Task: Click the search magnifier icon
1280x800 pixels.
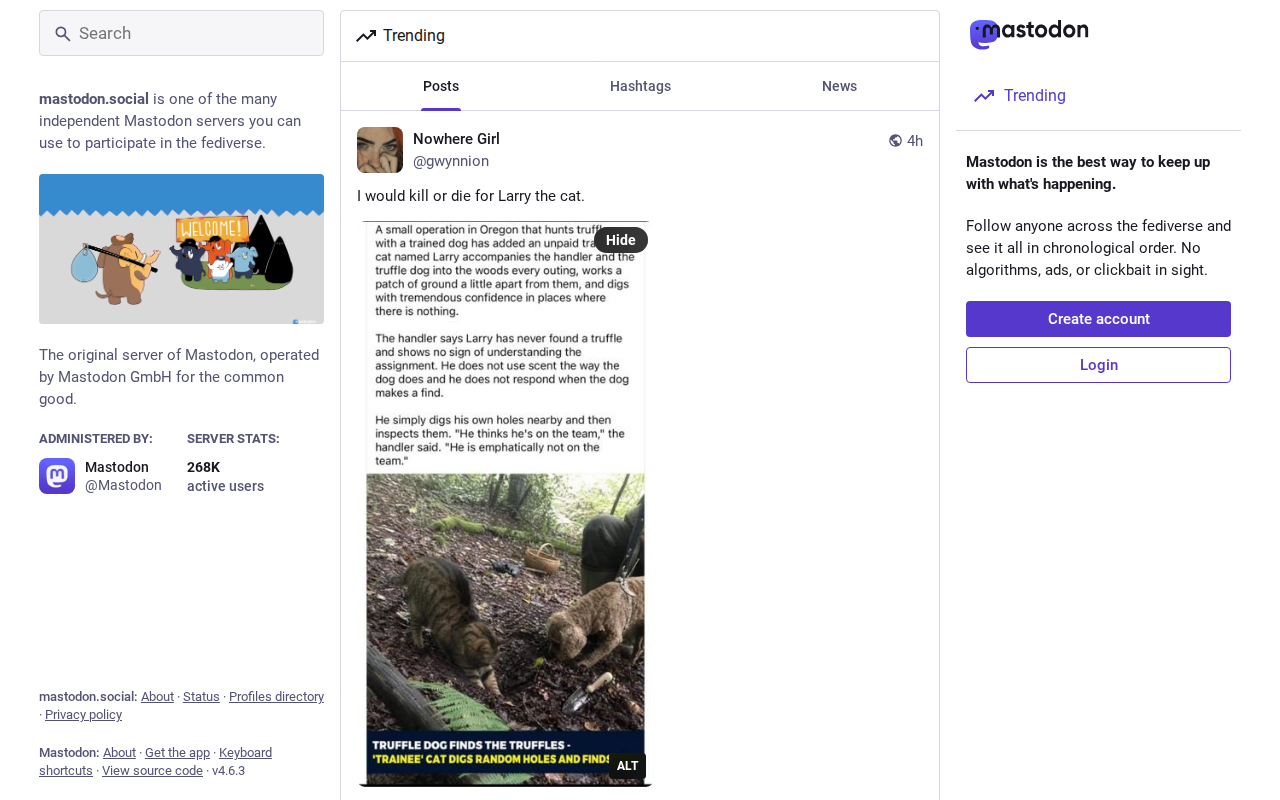Action: [x=63, y=34]
